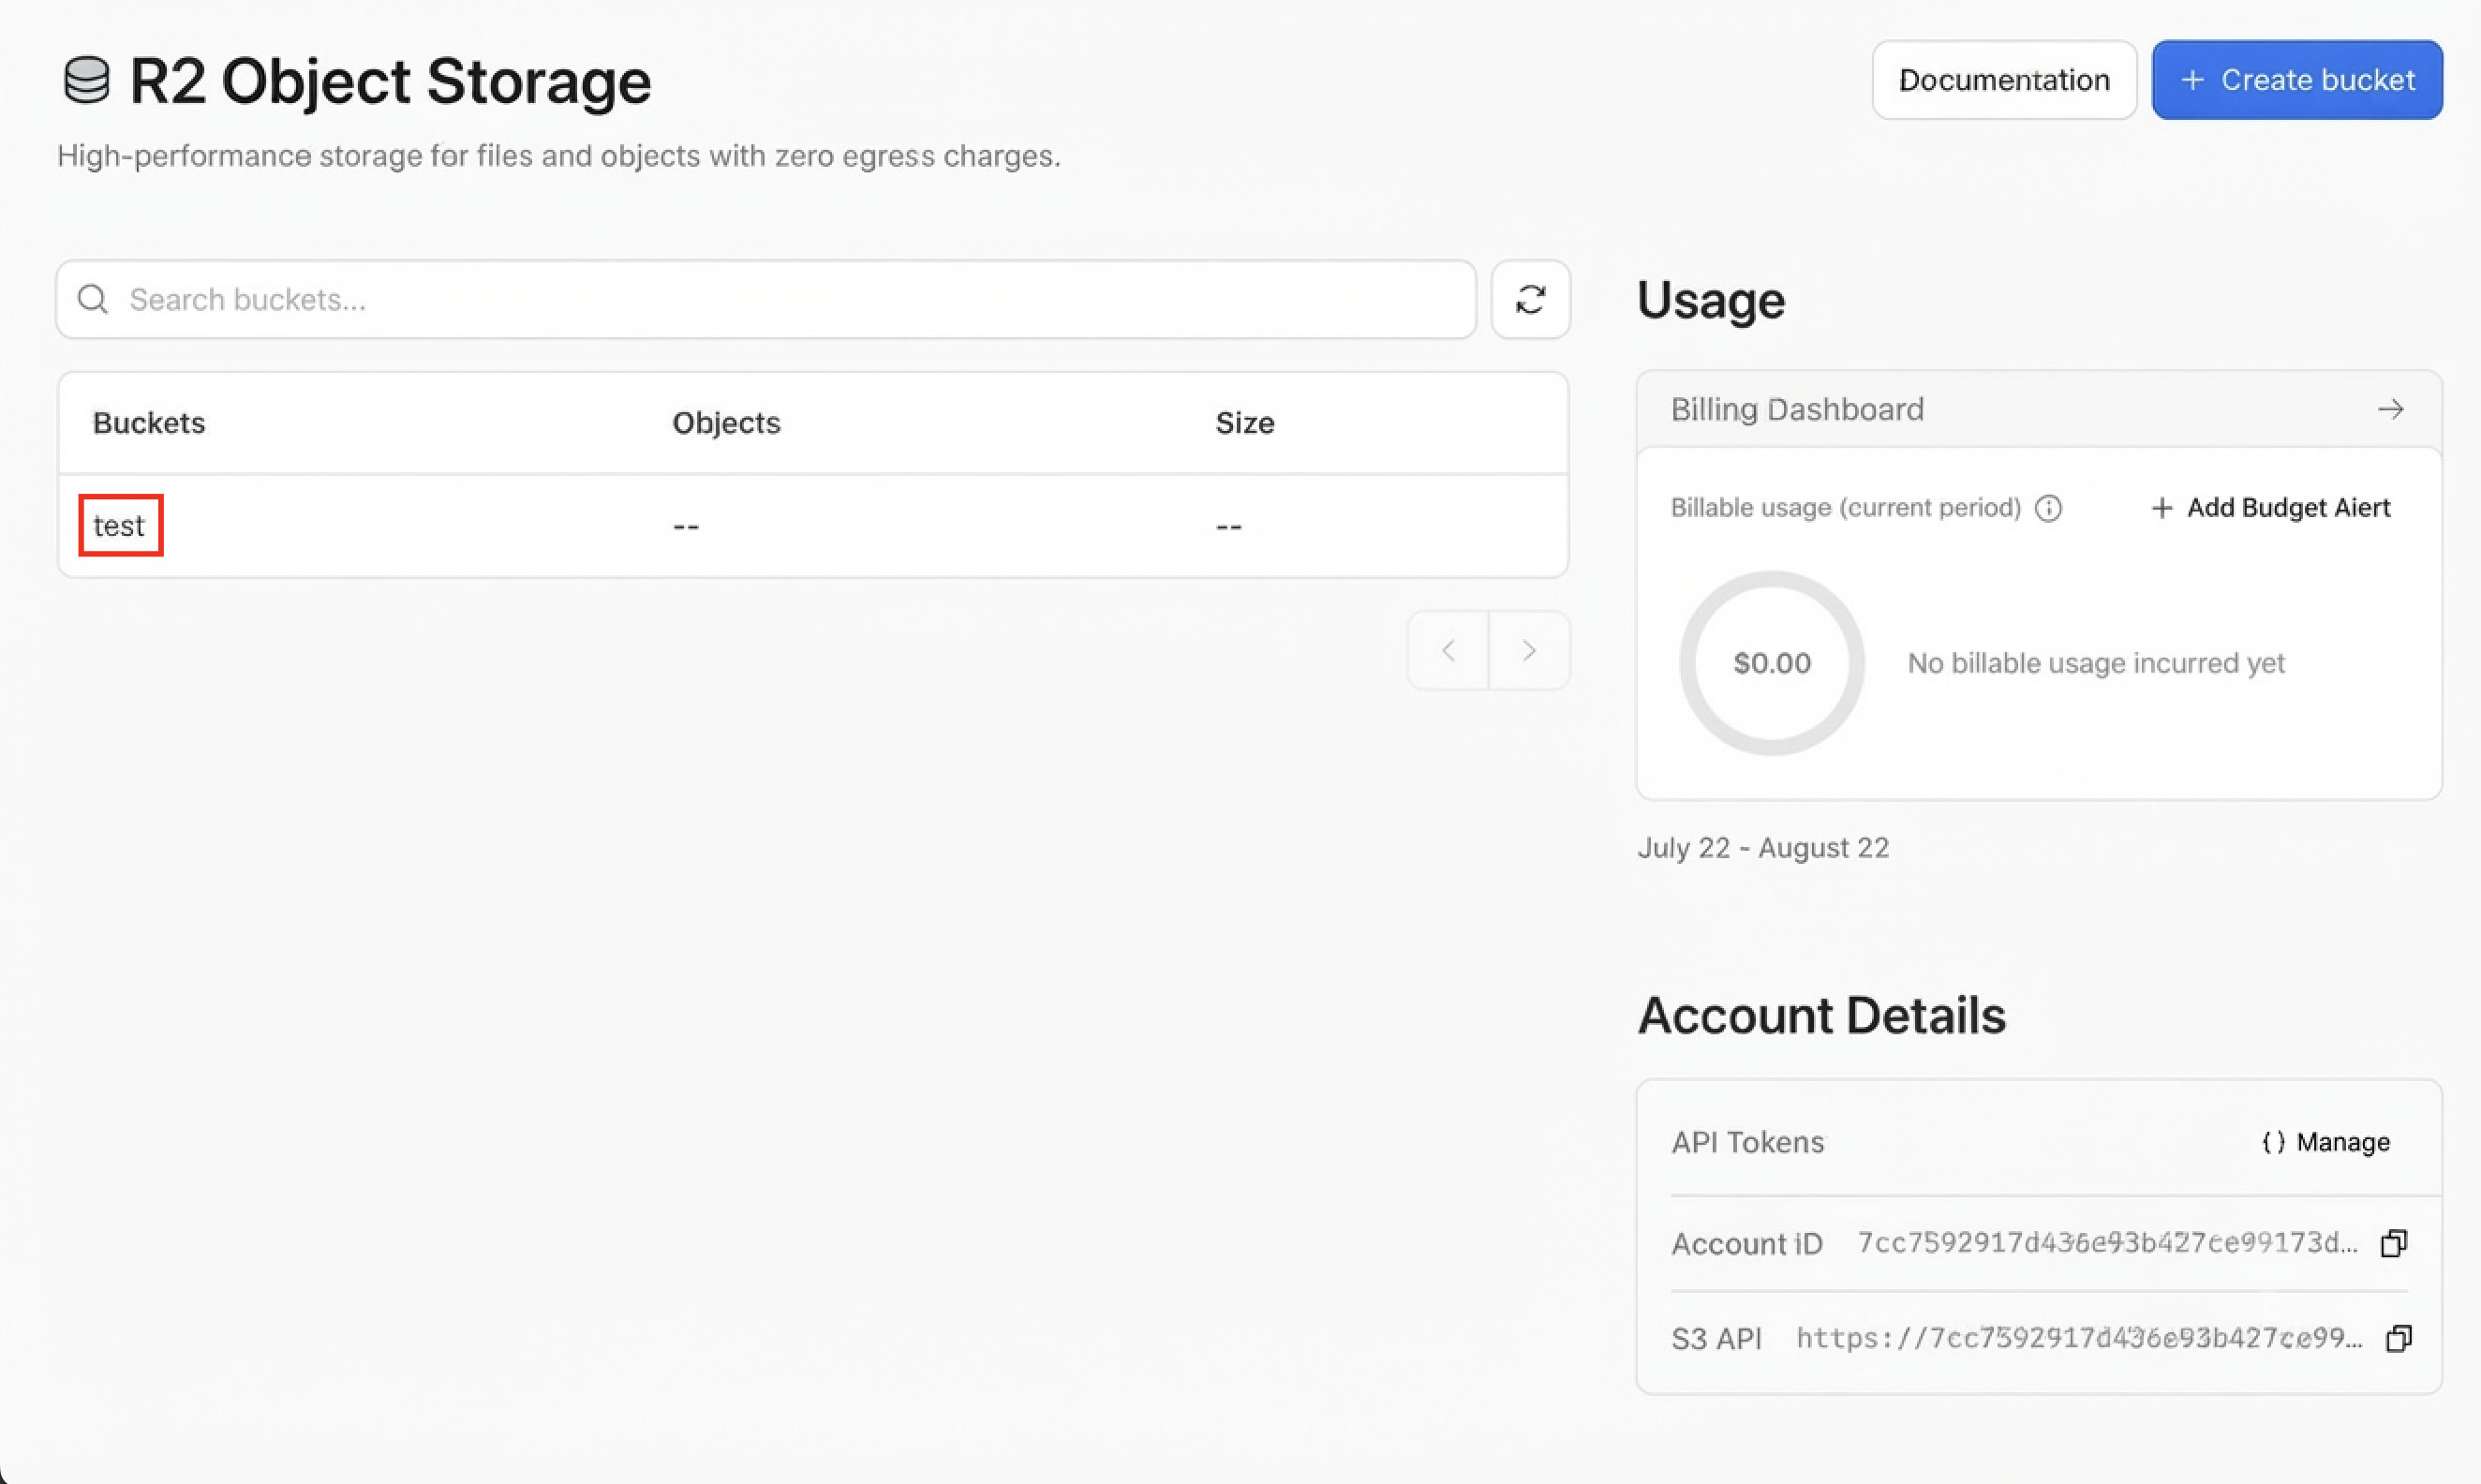Go to next page of buckets
The width and height of the screenshot is (2481, 1484).
[1529, 650]
